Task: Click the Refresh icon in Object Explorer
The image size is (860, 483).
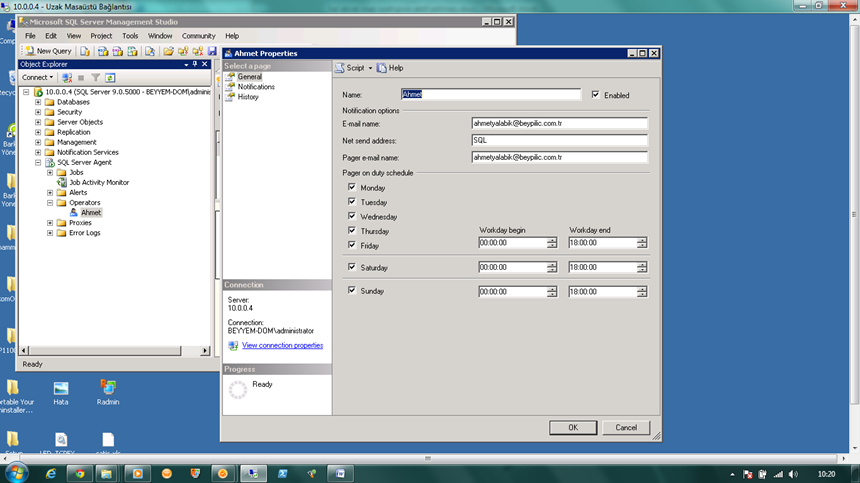Action: pos(110,77)
